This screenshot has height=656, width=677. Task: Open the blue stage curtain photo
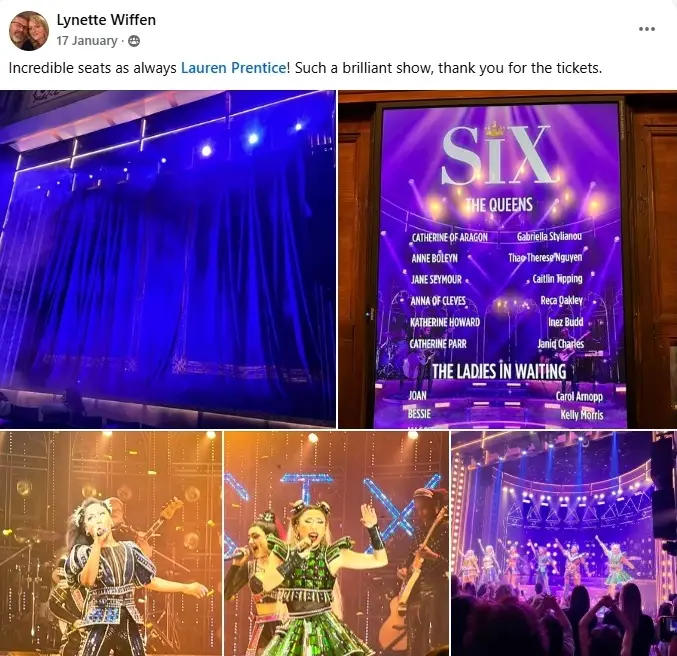click(x=168, y=259)
